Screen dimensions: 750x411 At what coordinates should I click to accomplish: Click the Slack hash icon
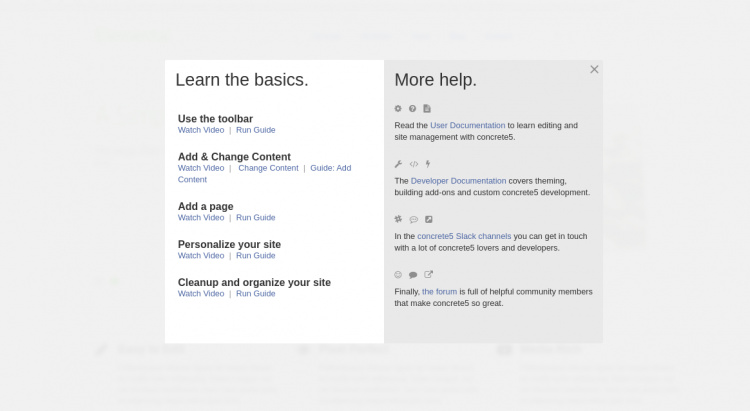(398, 219)
